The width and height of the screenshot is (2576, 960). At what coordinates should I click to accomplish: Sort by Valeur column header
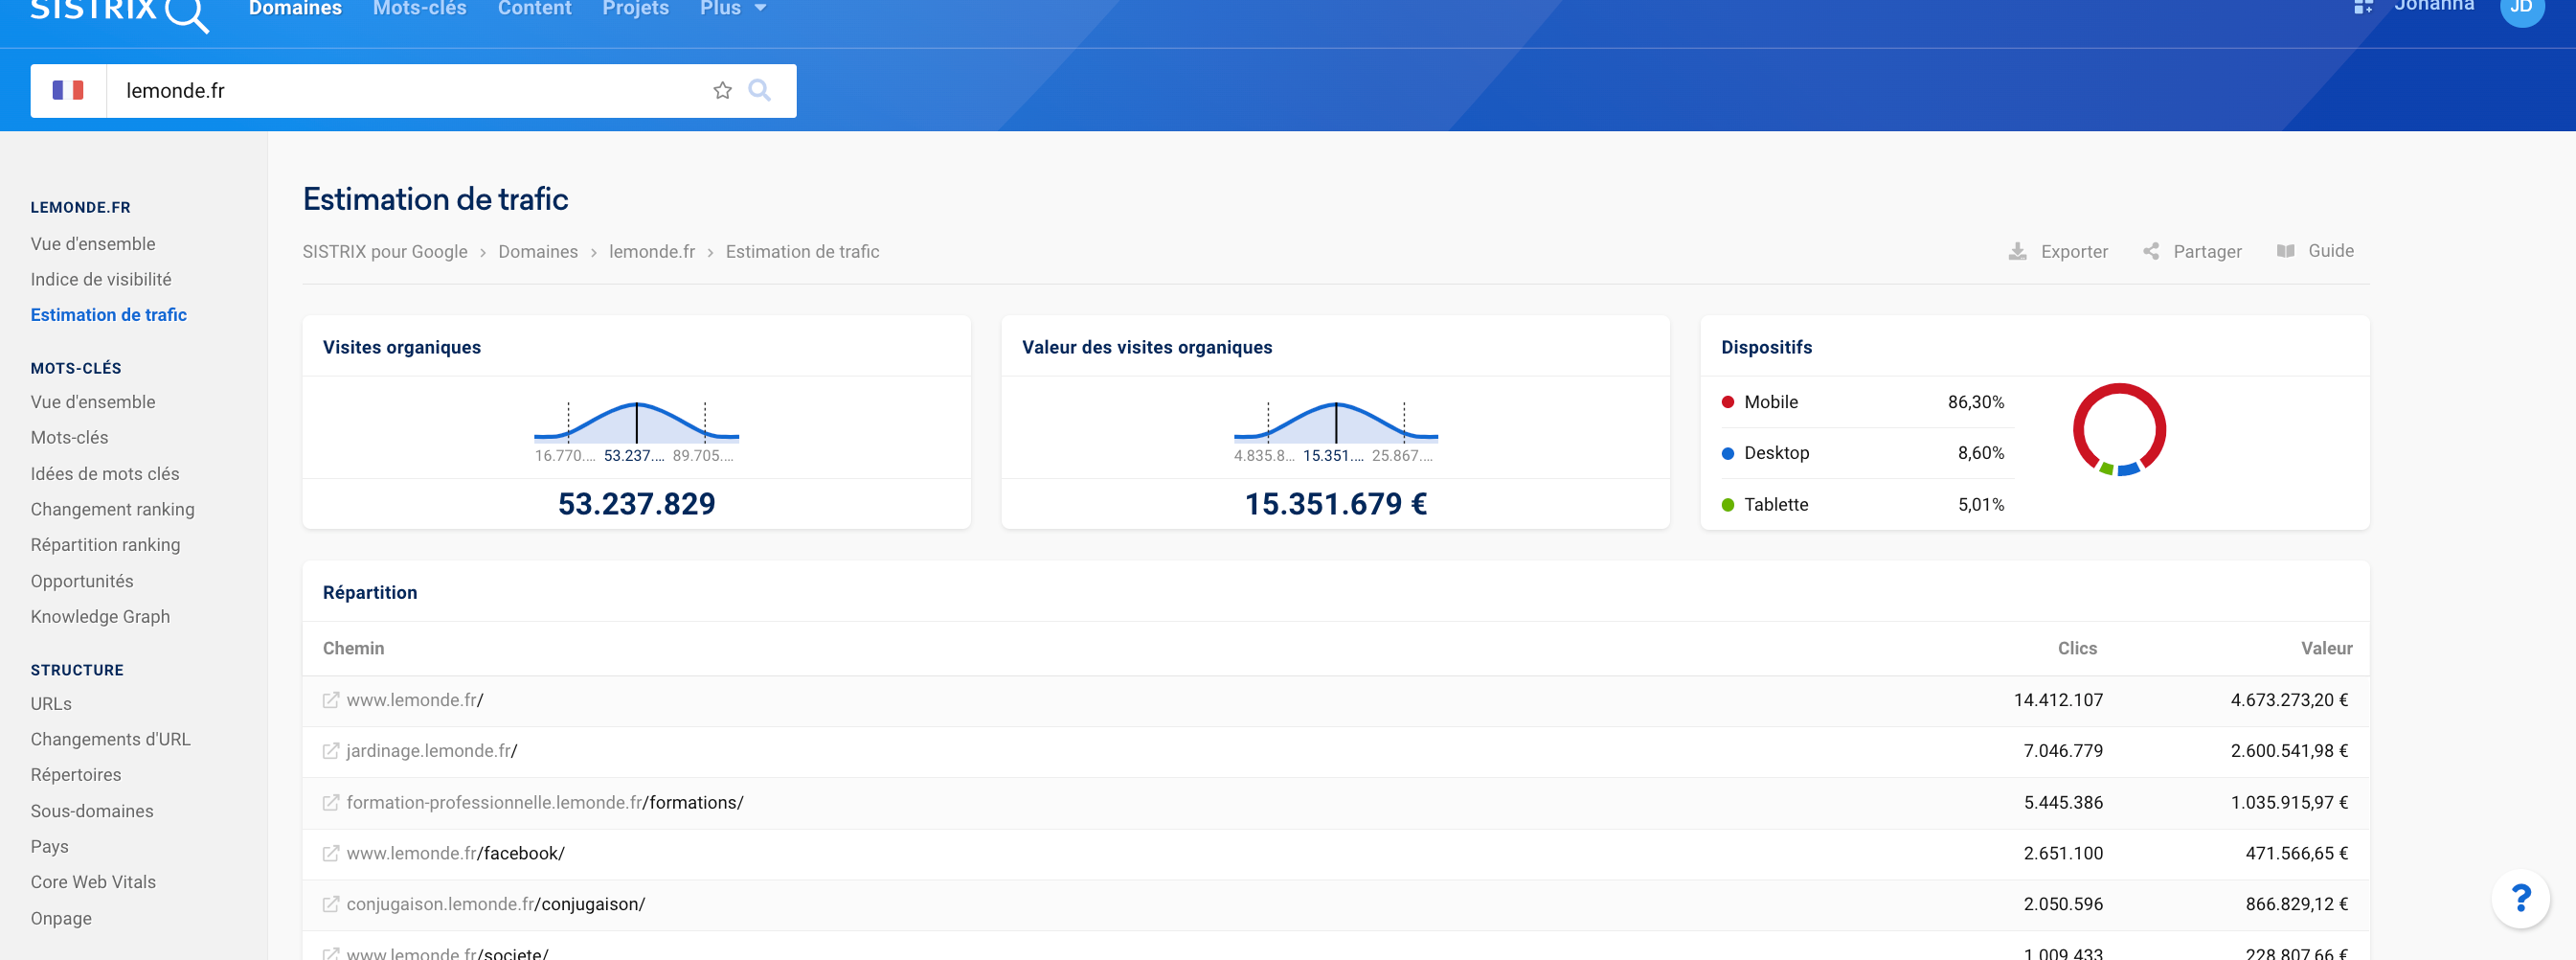coord(2326,648)
